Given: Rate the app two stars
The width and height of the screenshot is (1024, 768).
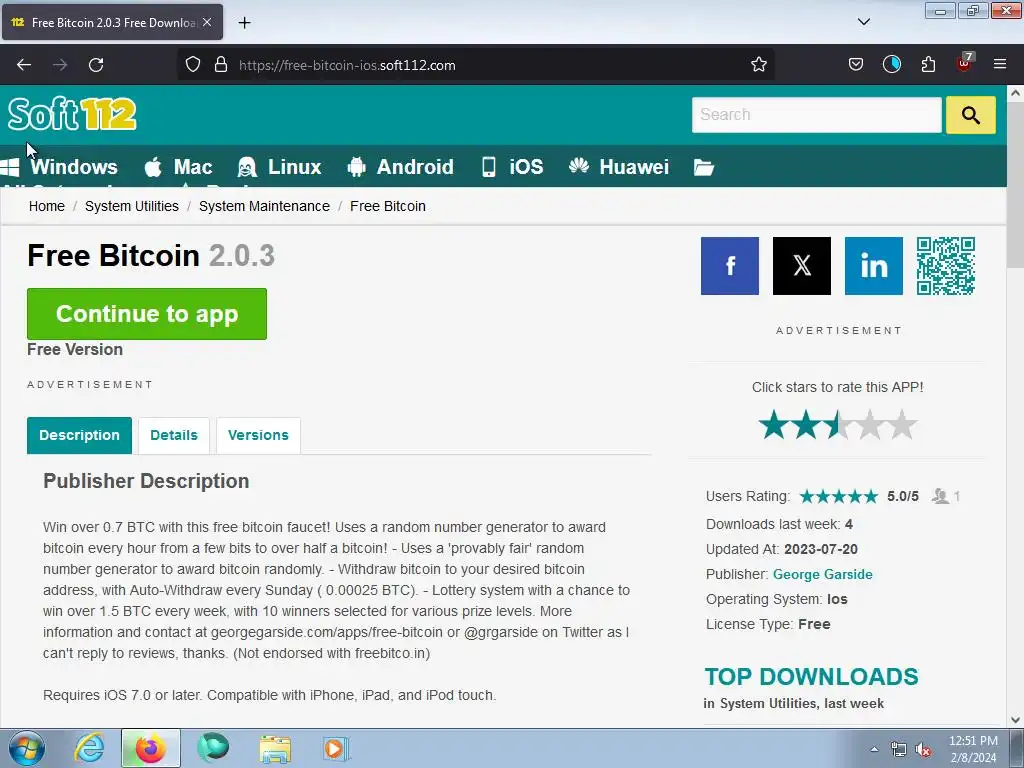Looking at the screenshot, I should 806,424.
